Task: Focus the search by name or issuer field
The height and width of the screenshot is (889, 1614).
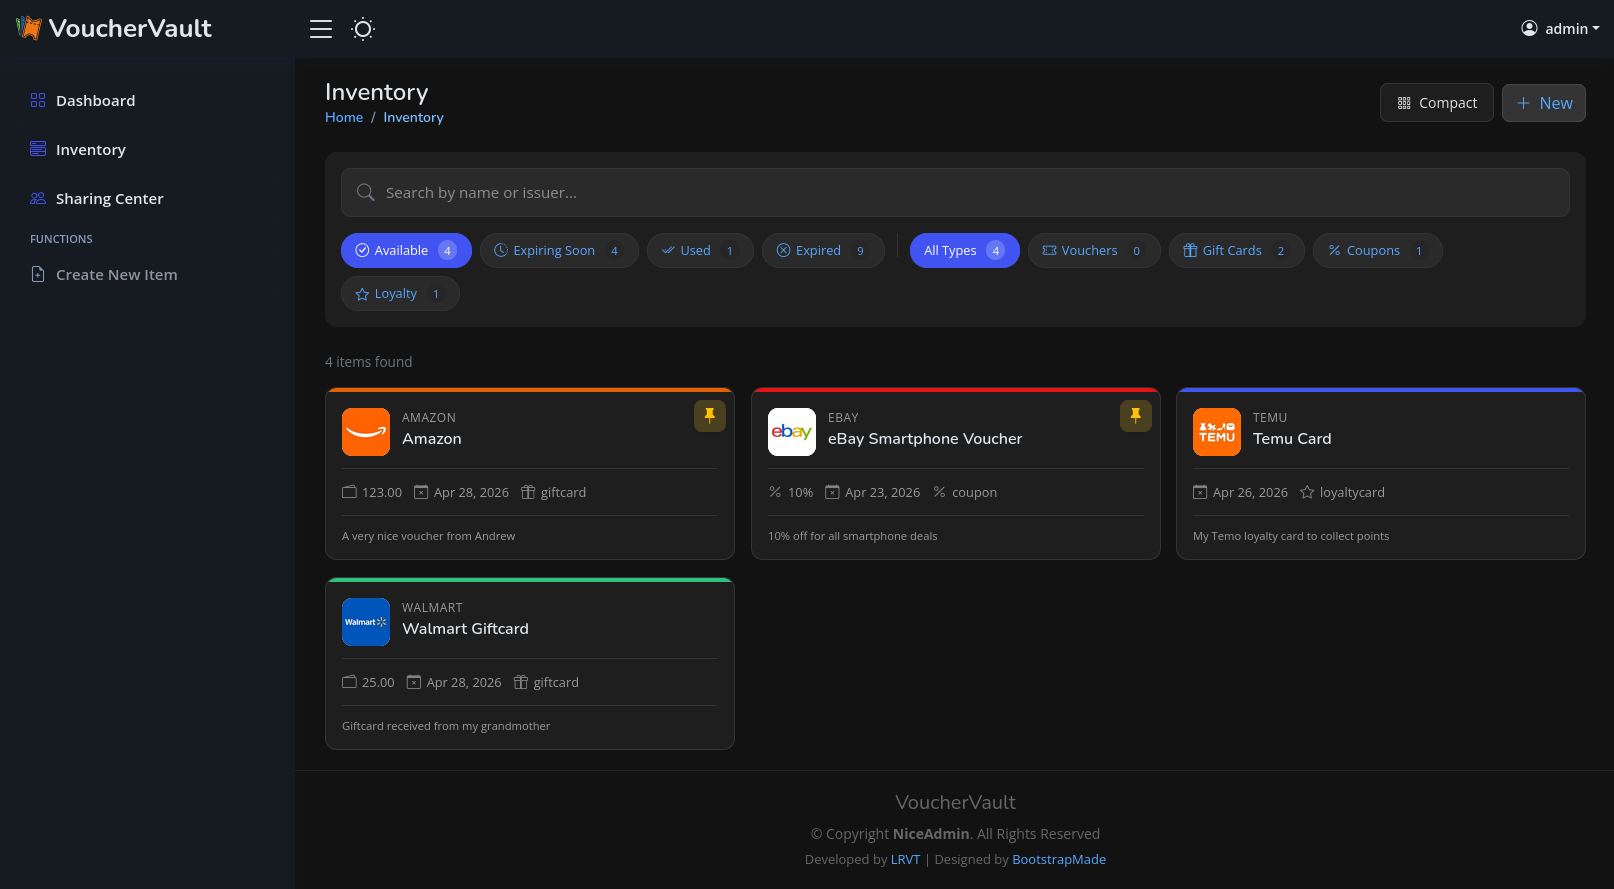Action: (955, 193)
